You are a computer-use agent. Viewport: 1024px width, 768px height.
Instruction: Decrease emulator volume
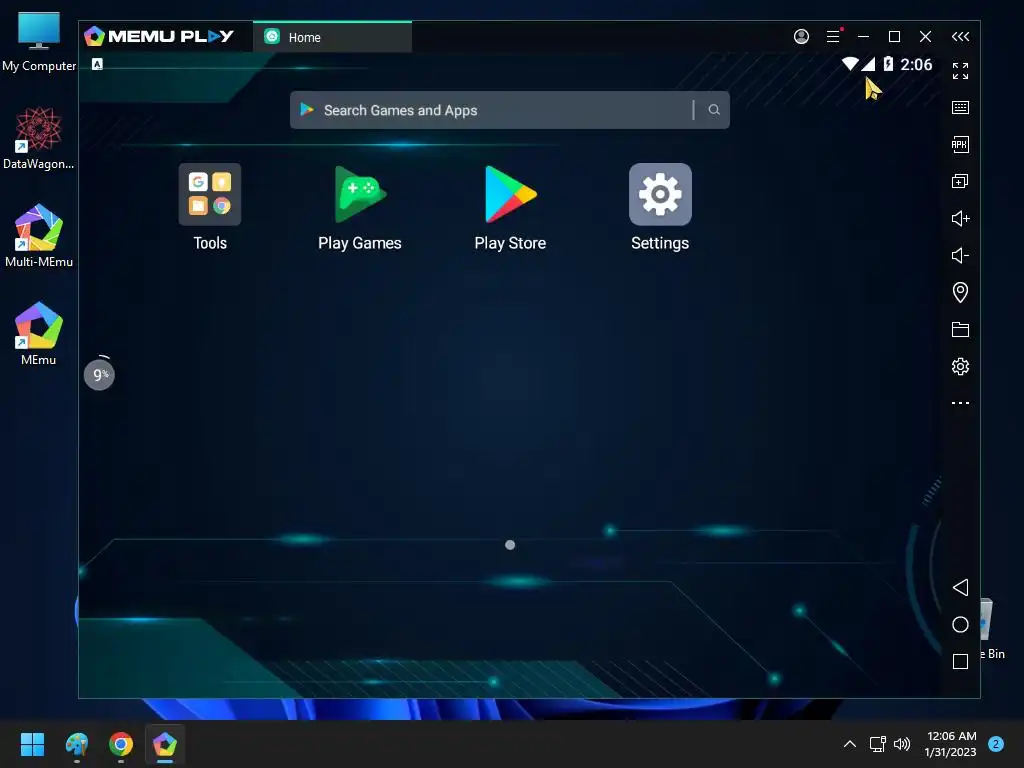[x=960, y=255]
